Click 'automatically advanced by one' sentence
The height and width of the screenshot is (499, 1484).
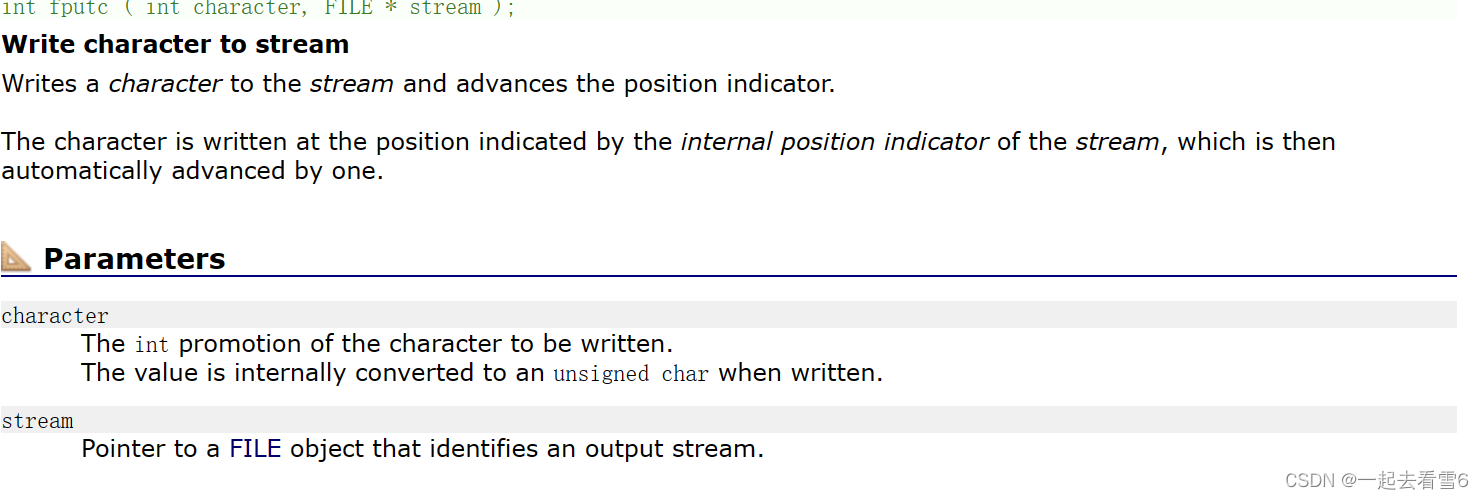pos(192,171)
